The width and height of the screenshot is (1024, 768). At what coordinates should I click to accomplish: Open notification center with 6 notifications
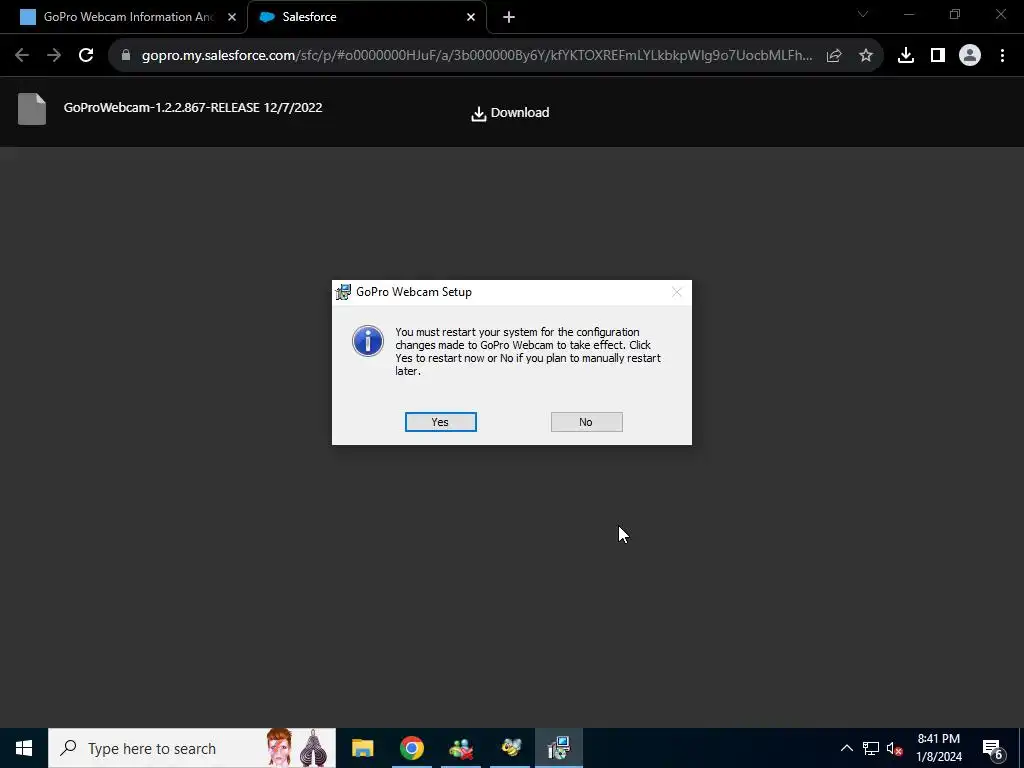pyautogui.click(x=992, y=748)
